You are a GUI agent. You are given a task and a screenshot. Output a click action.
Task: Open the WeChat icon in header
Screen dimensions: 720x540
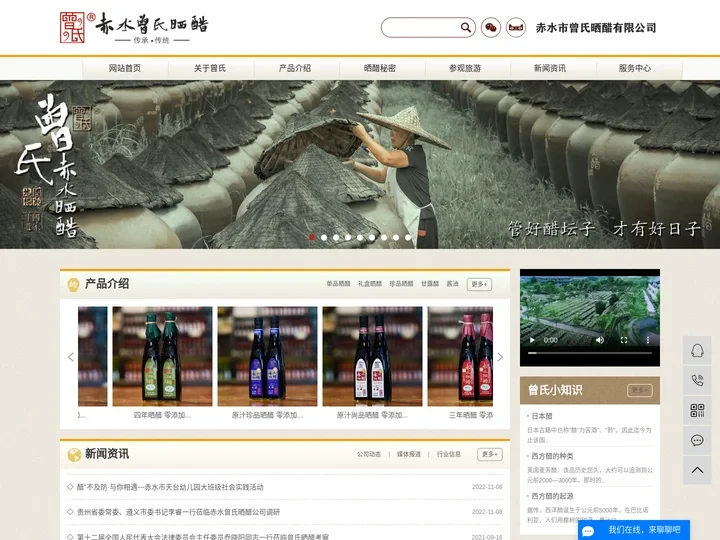[x=491, y=28]
